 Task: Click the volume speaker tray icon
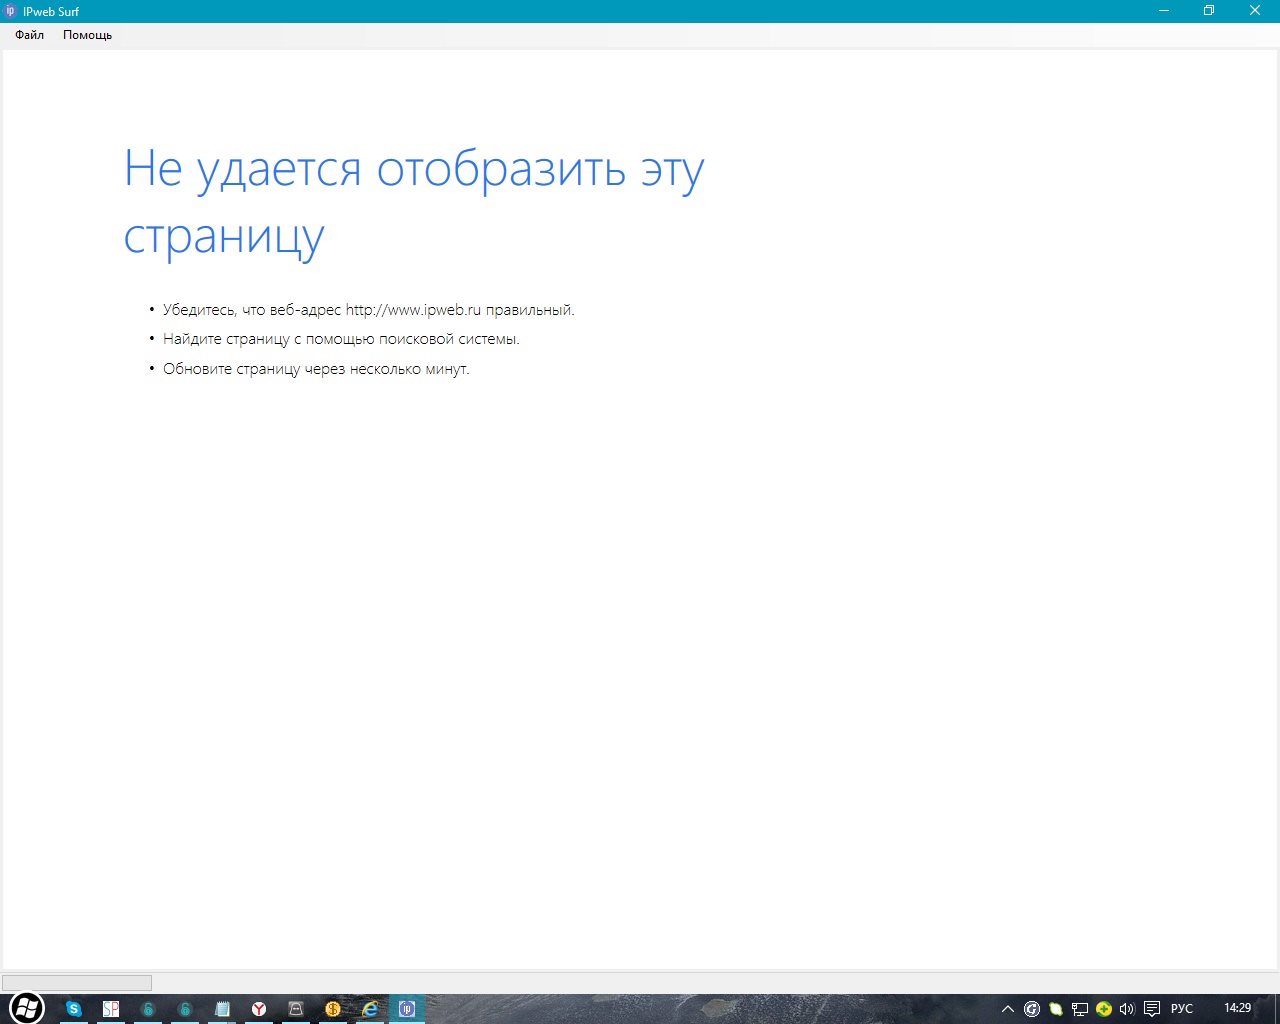1127,1009
